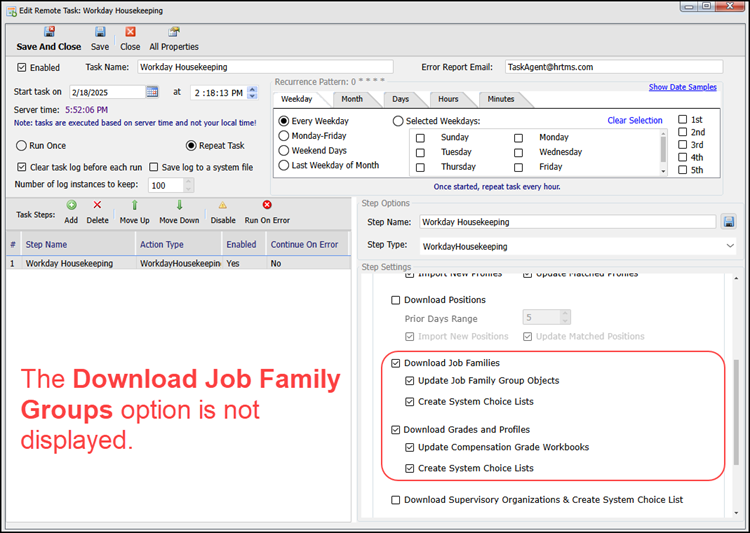Toggle Download Grades and Profiles checkbox
Image resolution: width=750 pixels, height=533 pixels.
396,430
